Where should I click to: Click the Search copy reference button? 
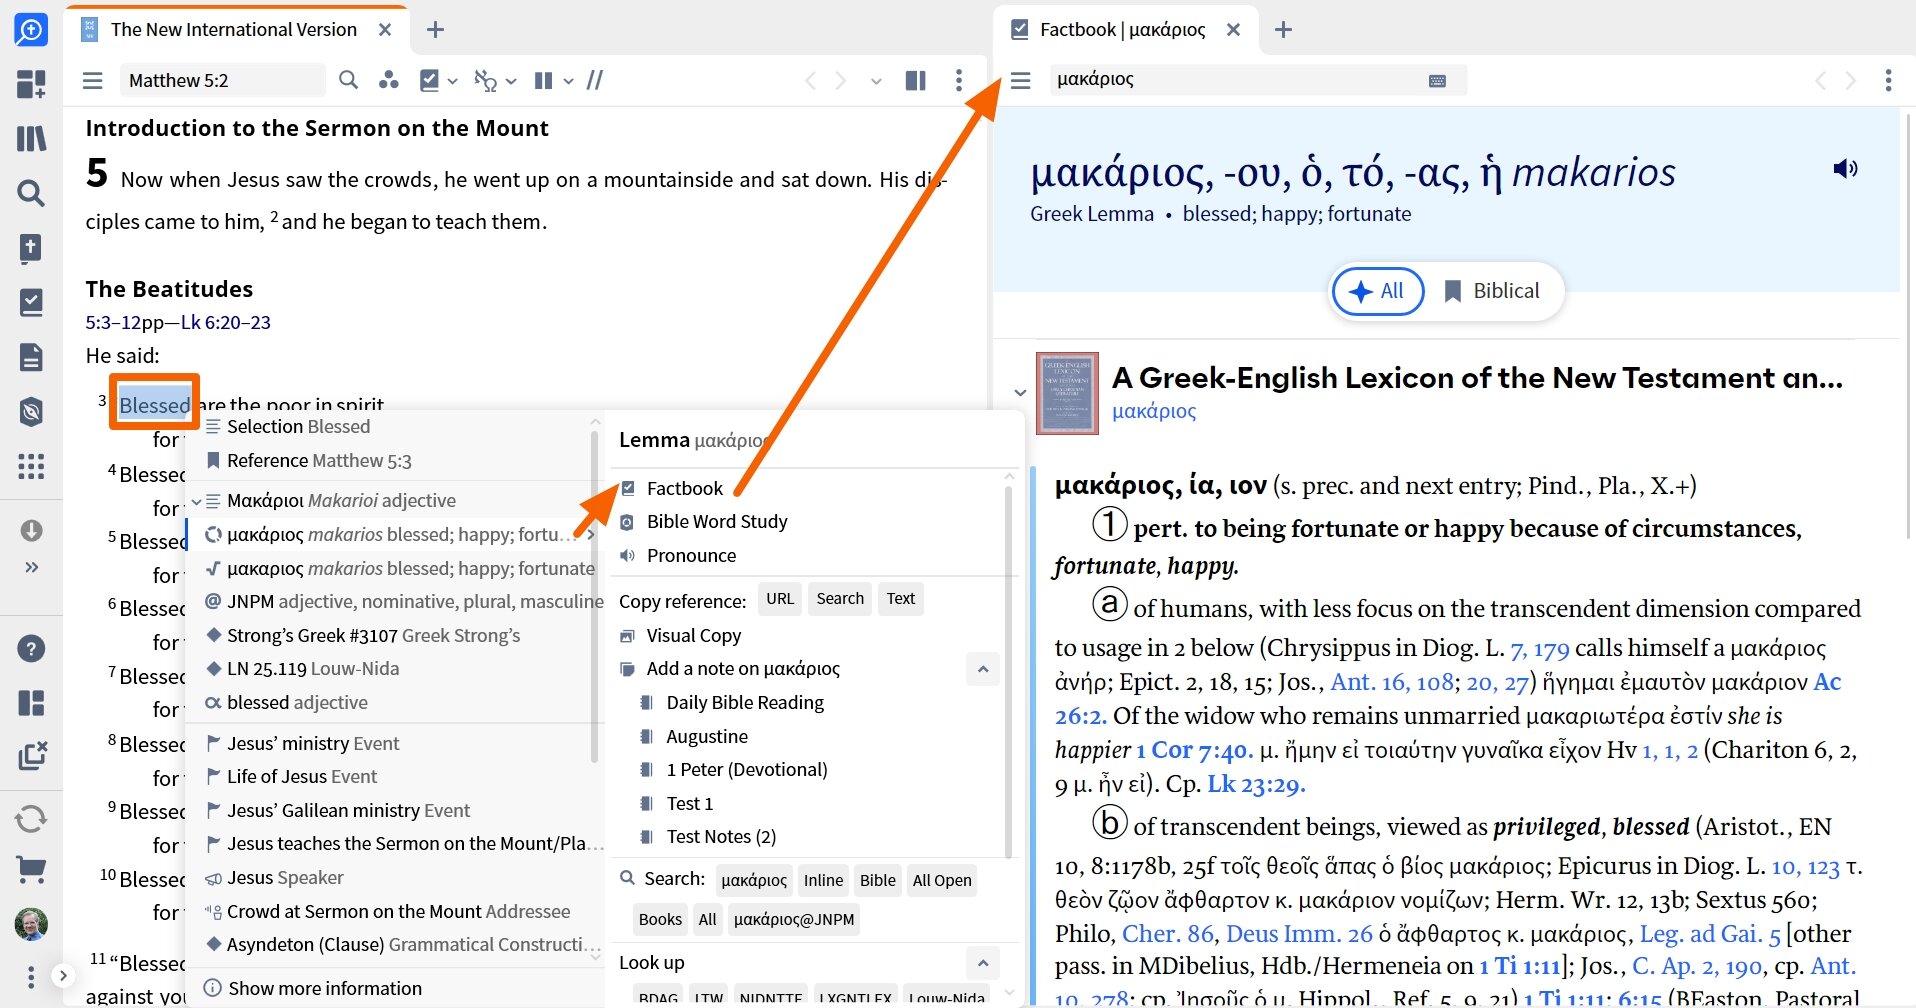click(x=840, y=599)
